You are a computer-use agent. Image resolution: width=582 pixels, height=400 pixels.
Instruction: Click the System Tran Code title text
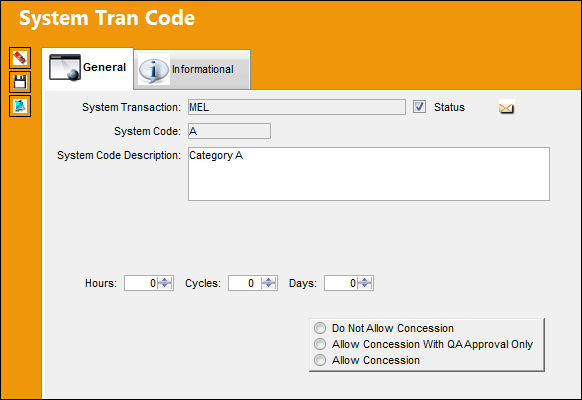click(107, 18)
